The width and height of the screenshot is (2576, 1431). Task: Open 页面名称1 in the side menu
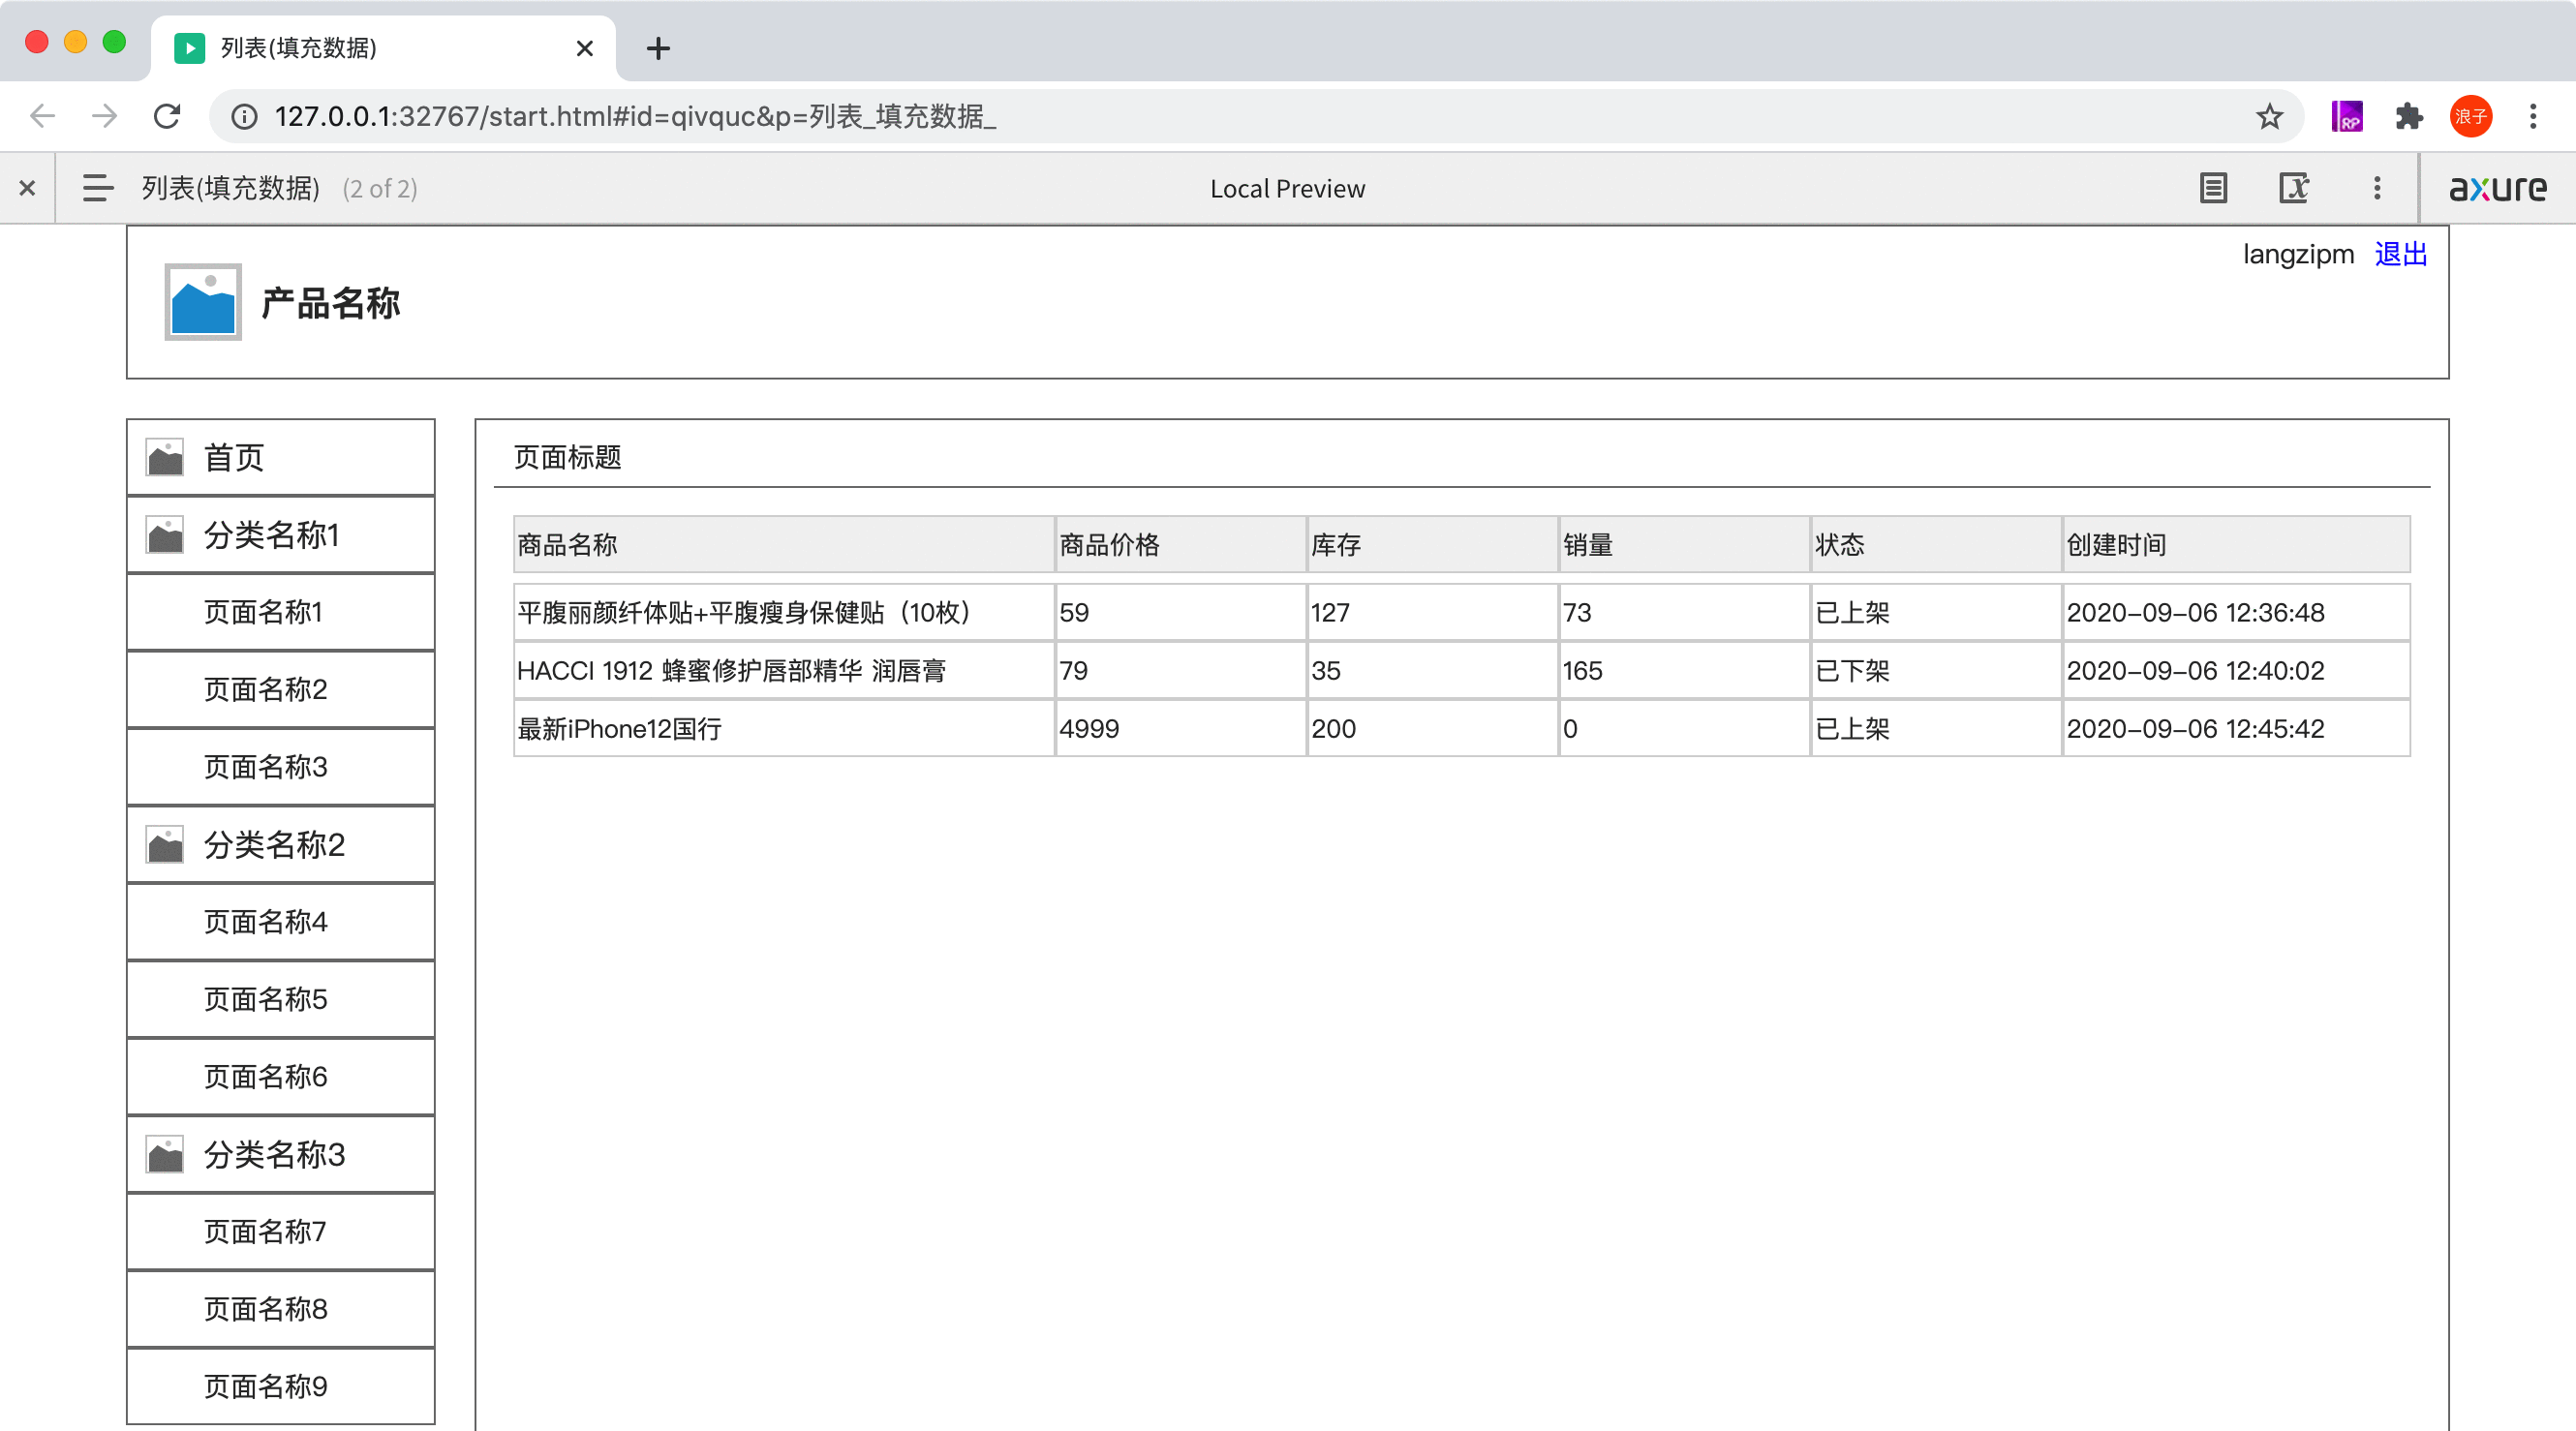[x=281, y=612]
